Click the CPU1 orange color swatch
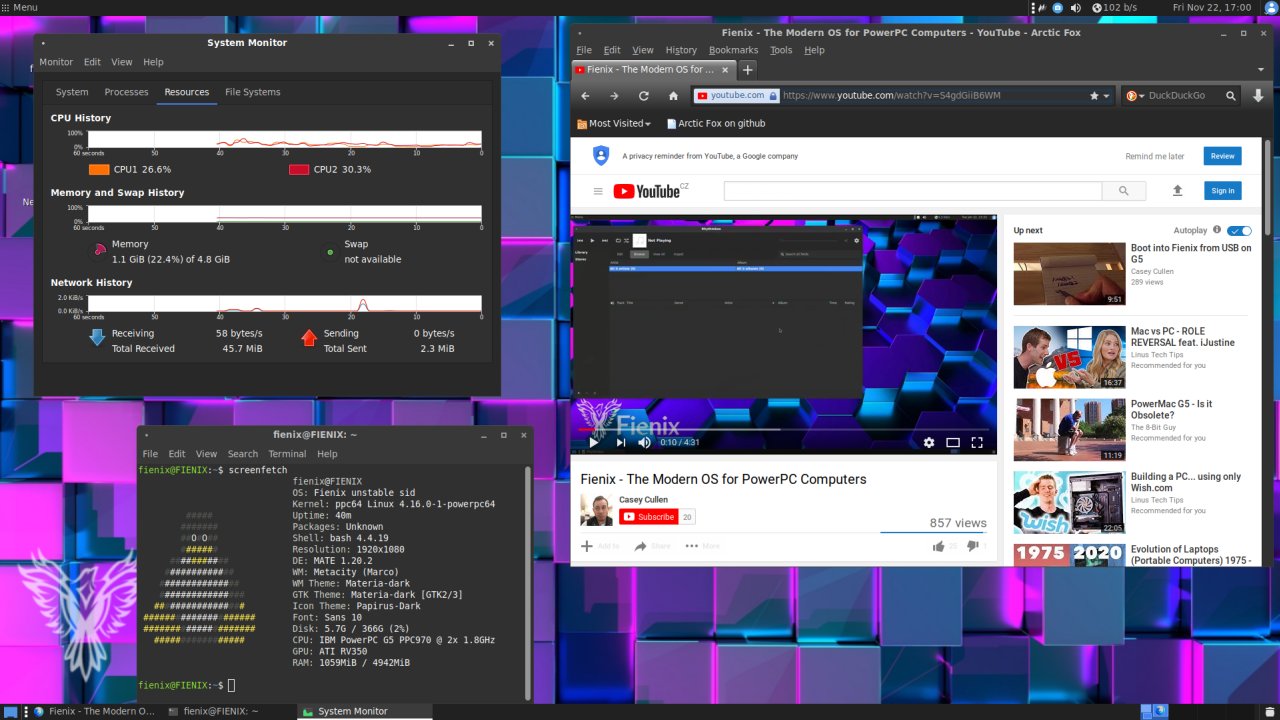This screenshot has height=720, width=1280. coord(99,169)
